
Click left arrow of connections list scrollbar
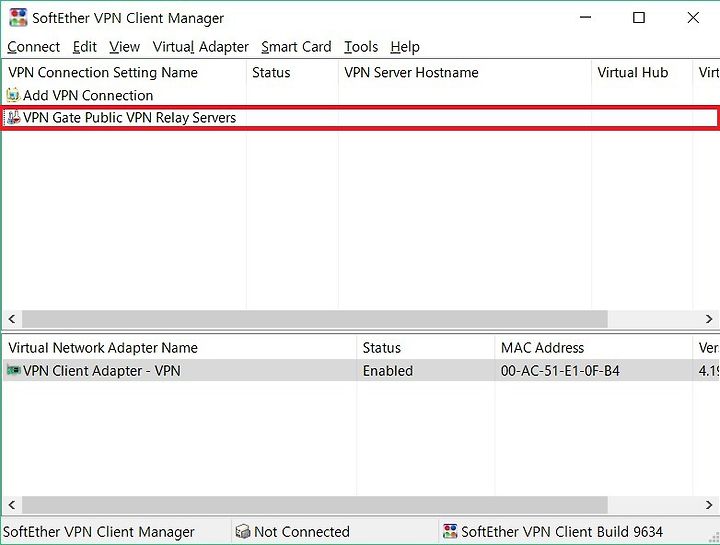12,319
